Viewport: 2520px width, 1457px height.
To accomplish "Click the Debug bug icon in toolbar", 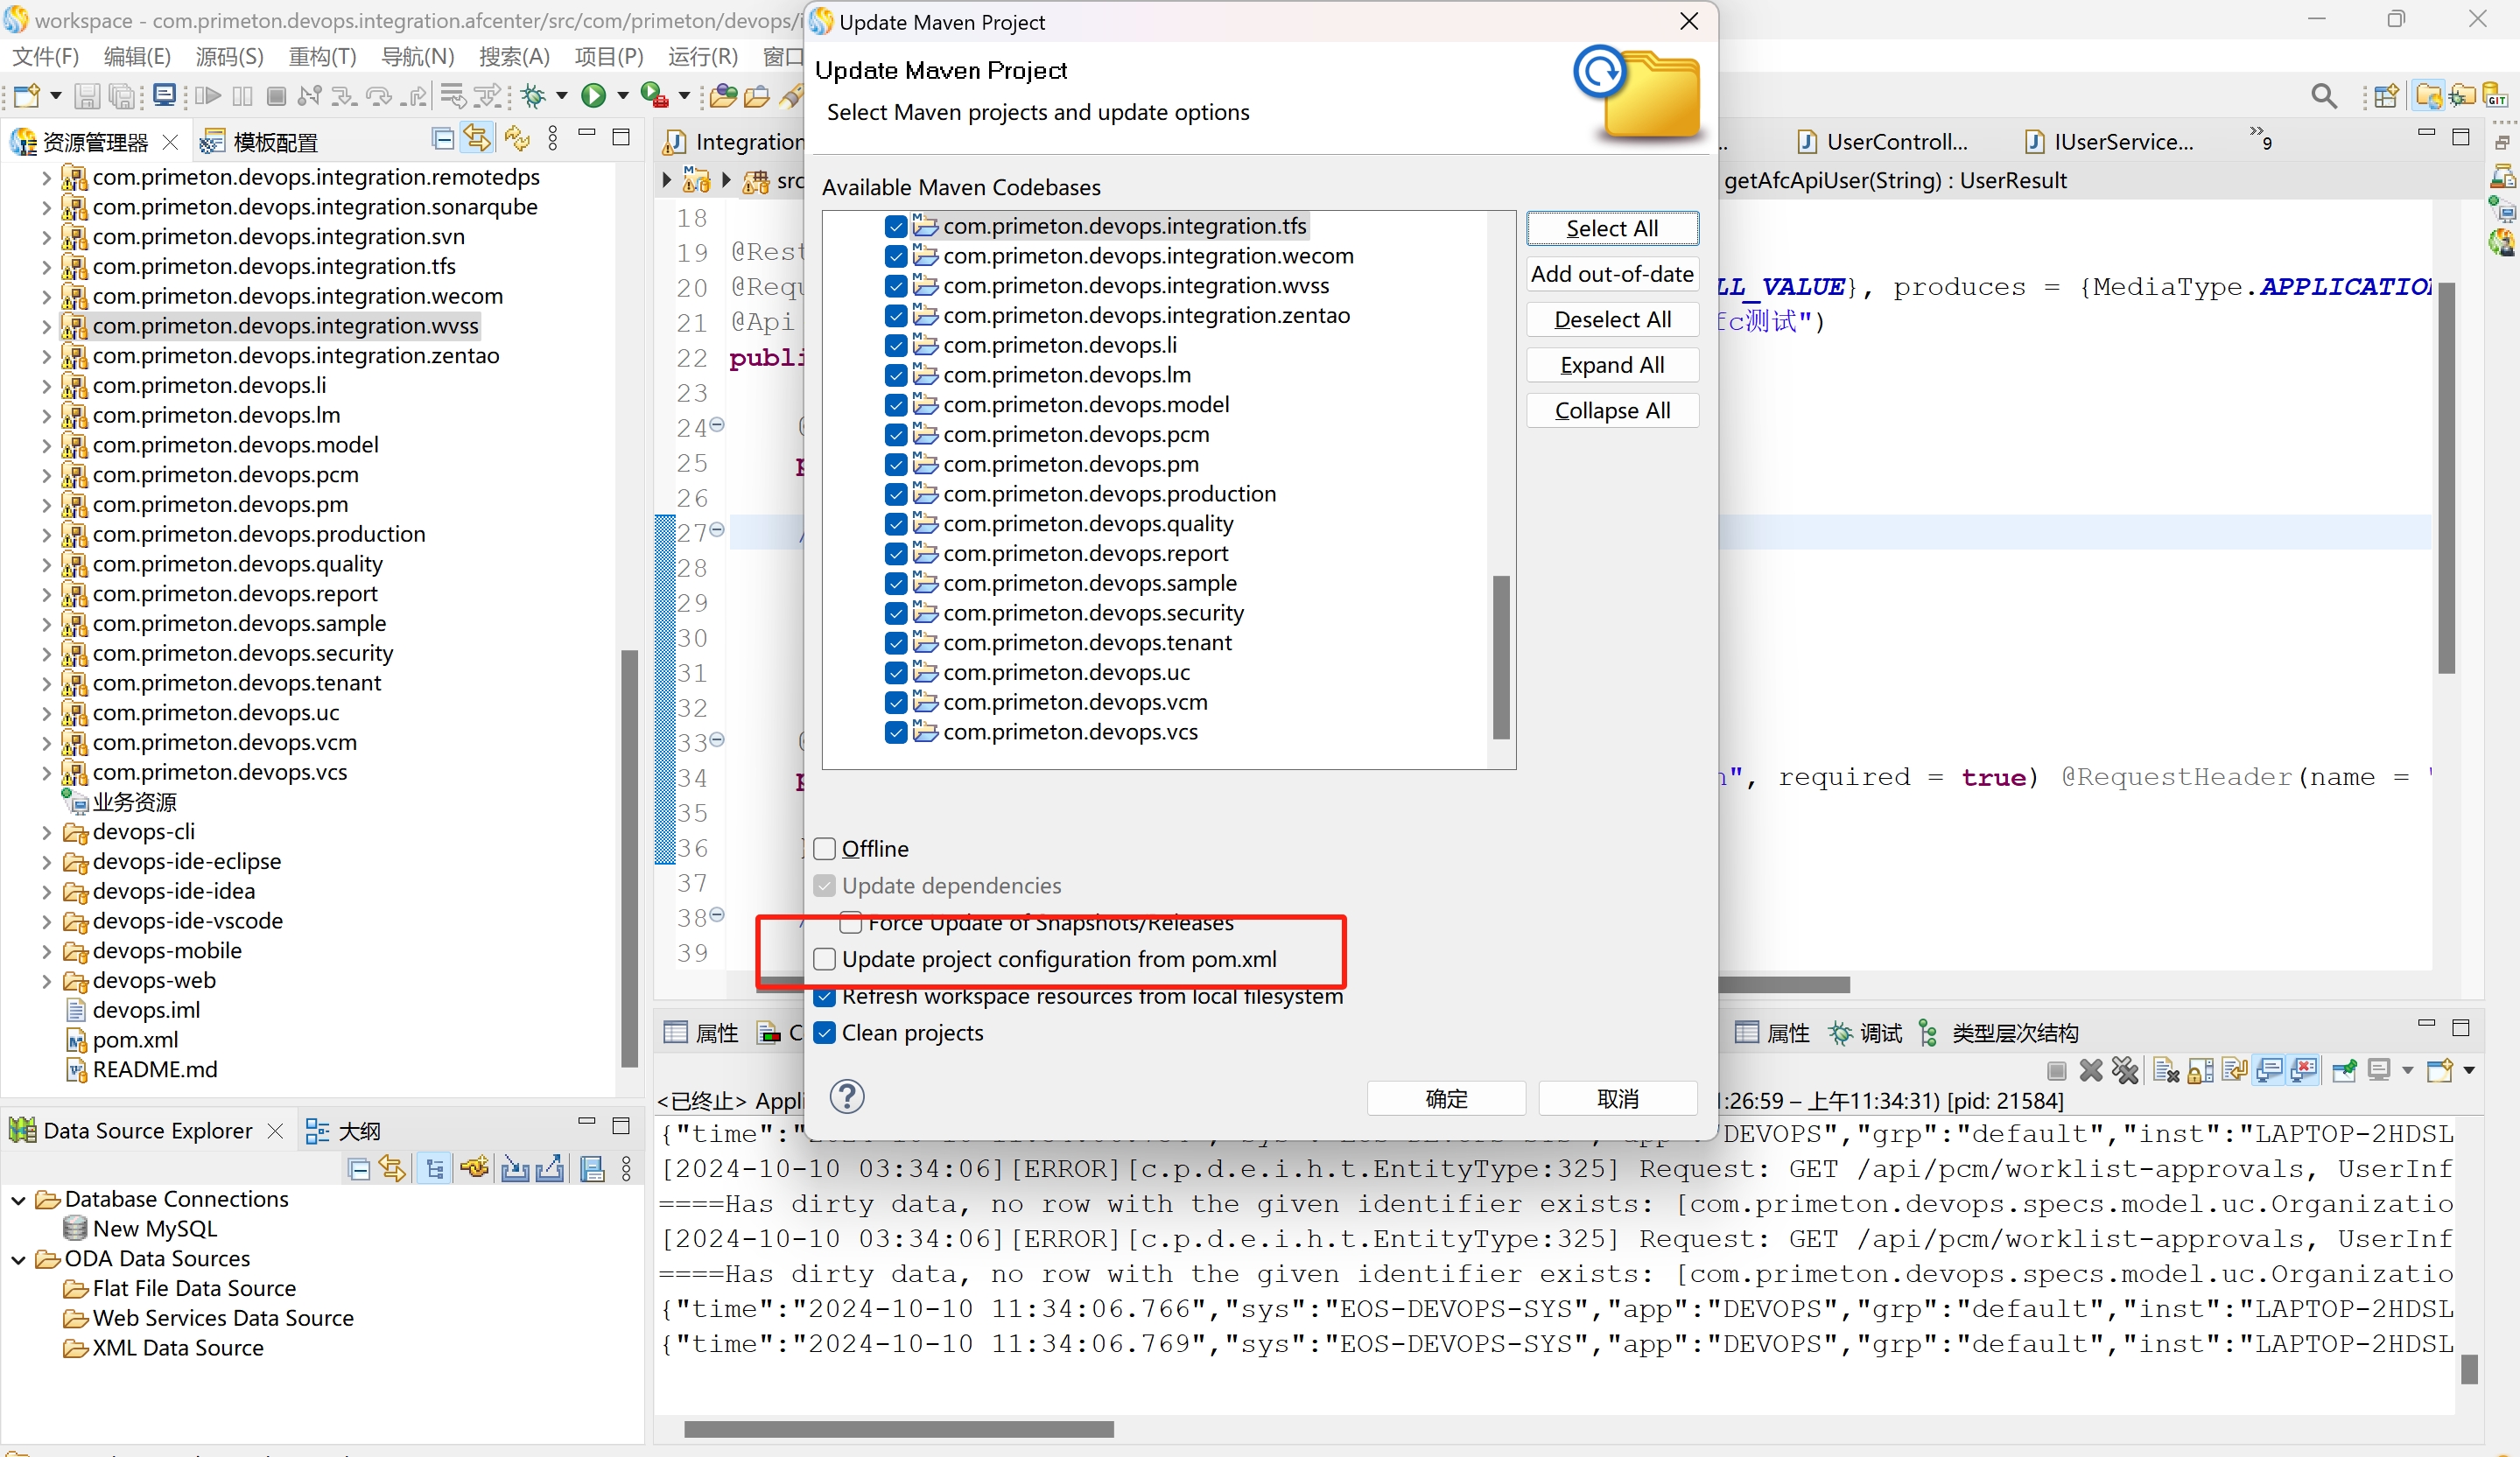I will 533,96.
